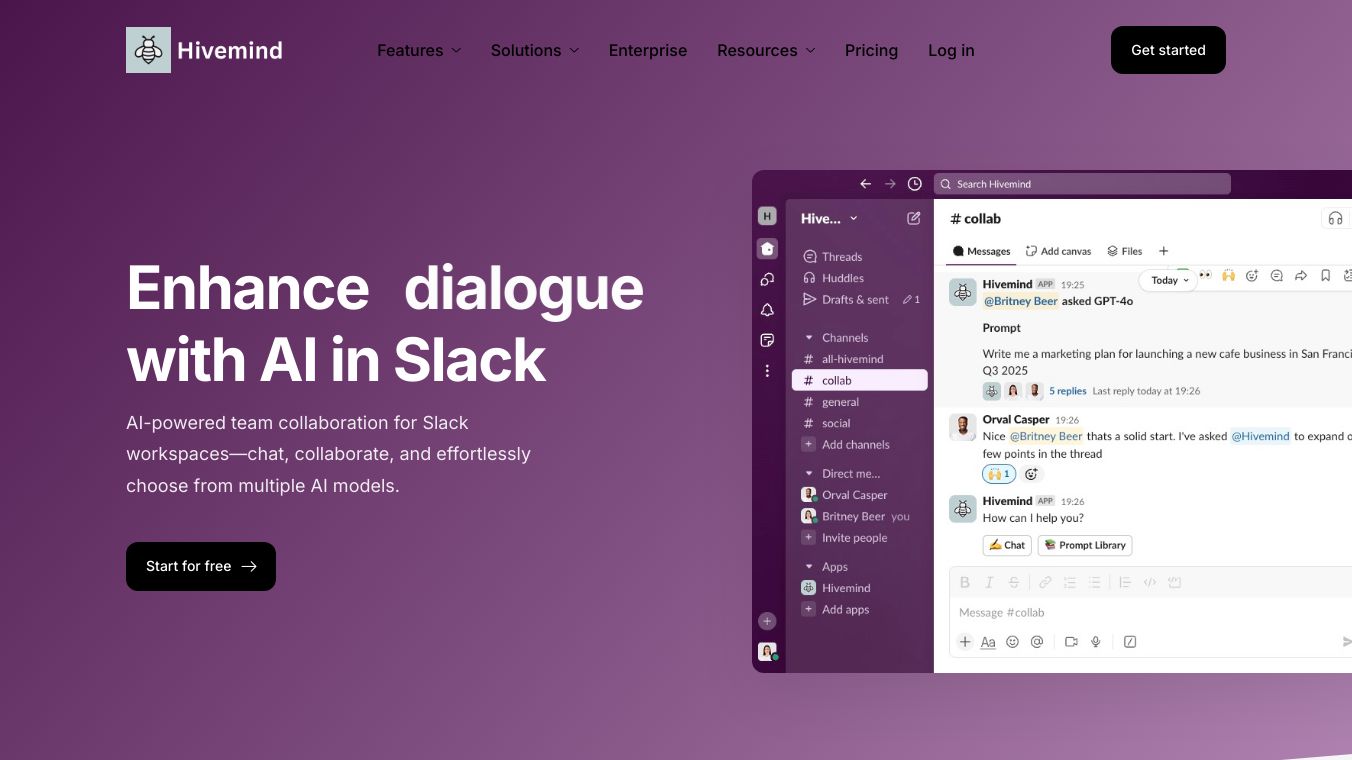Expand the Features dropdown menu
This screenshot has width=1352, height=760.
419,50
